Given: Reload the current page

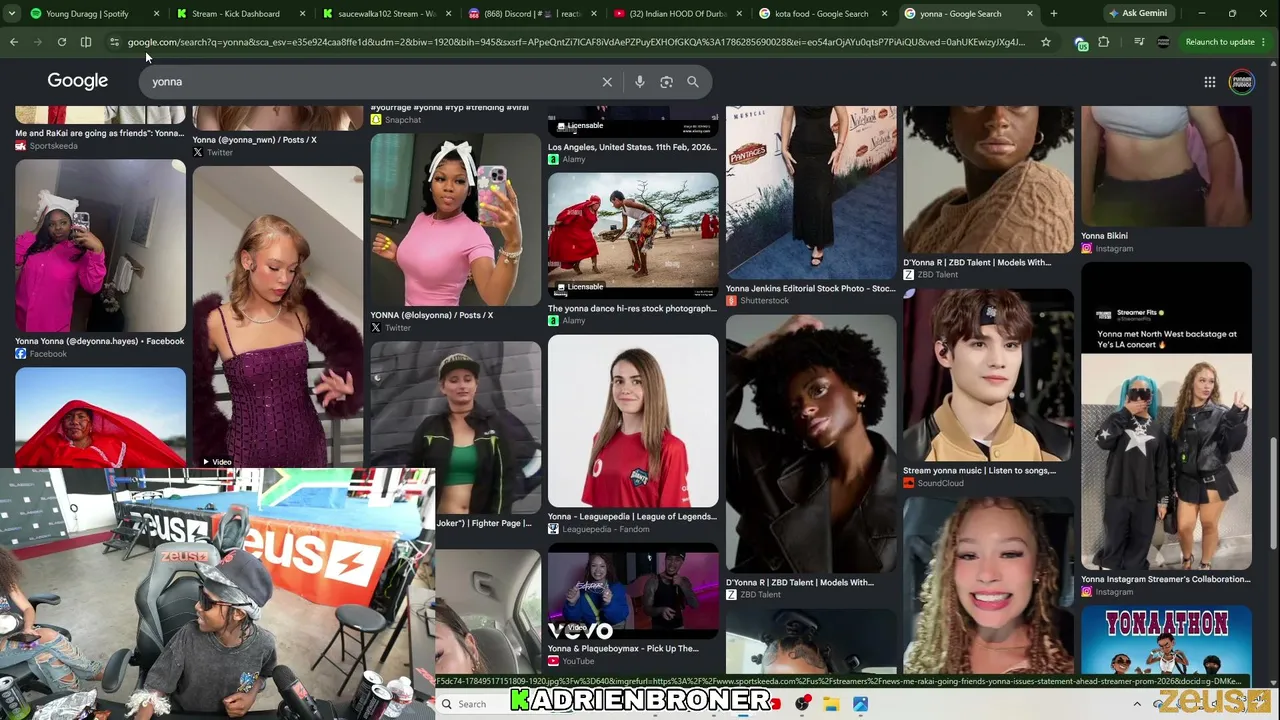Looking at the screenshot, I should pos(62,42).
